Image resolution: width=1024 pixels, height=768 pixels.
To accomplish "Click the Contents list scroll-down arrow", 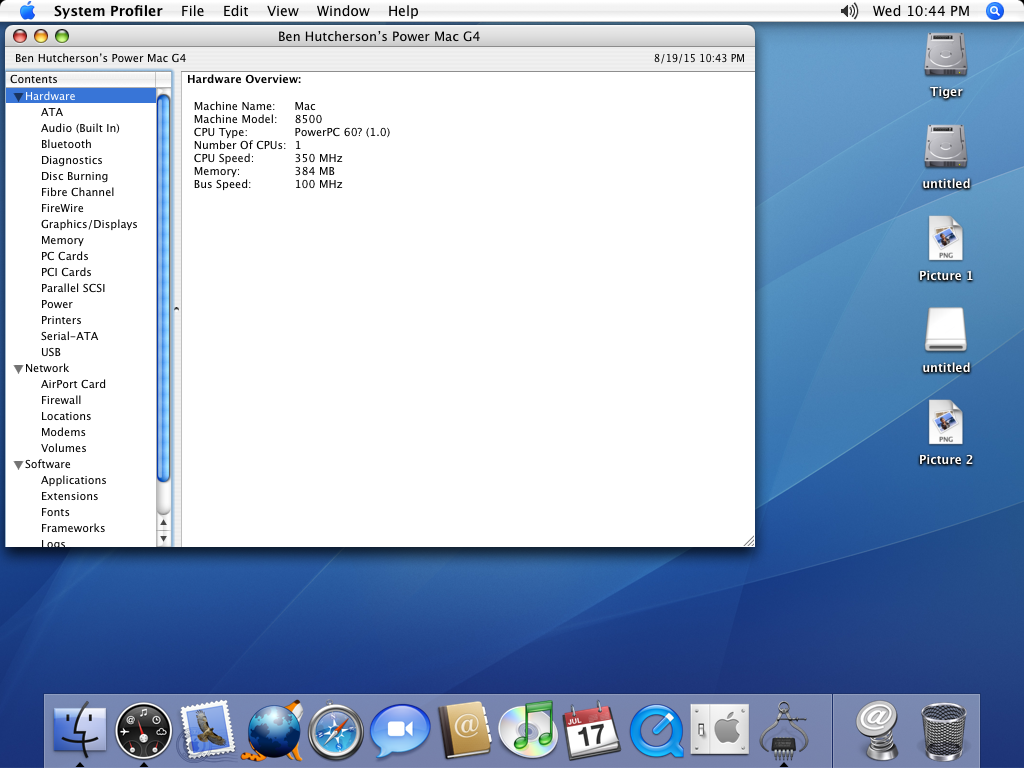I will point(164,538).
